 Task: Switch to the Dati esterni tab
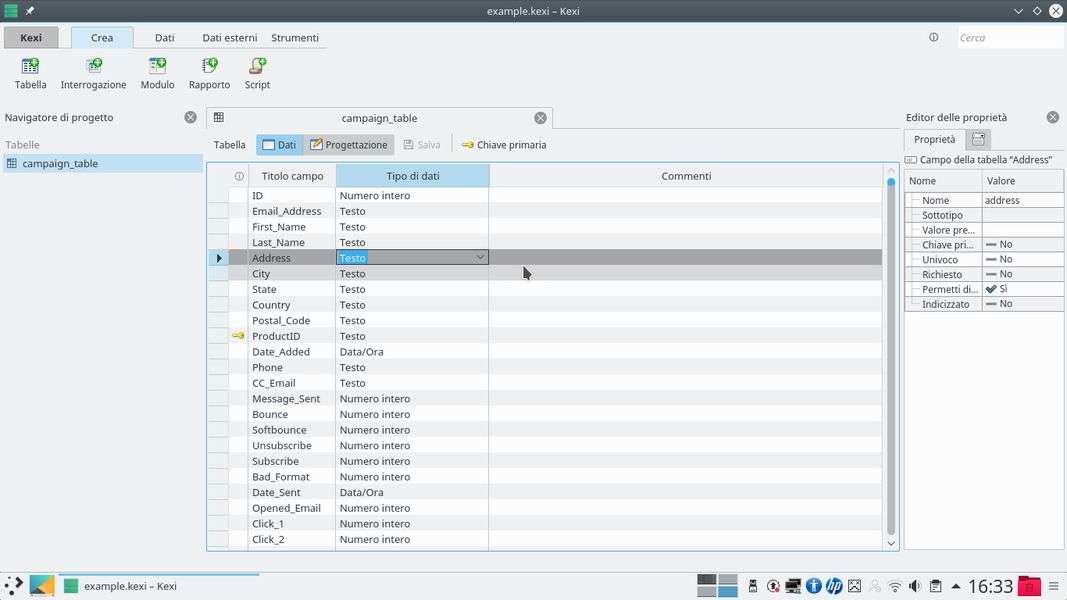(x=229, y=38)
